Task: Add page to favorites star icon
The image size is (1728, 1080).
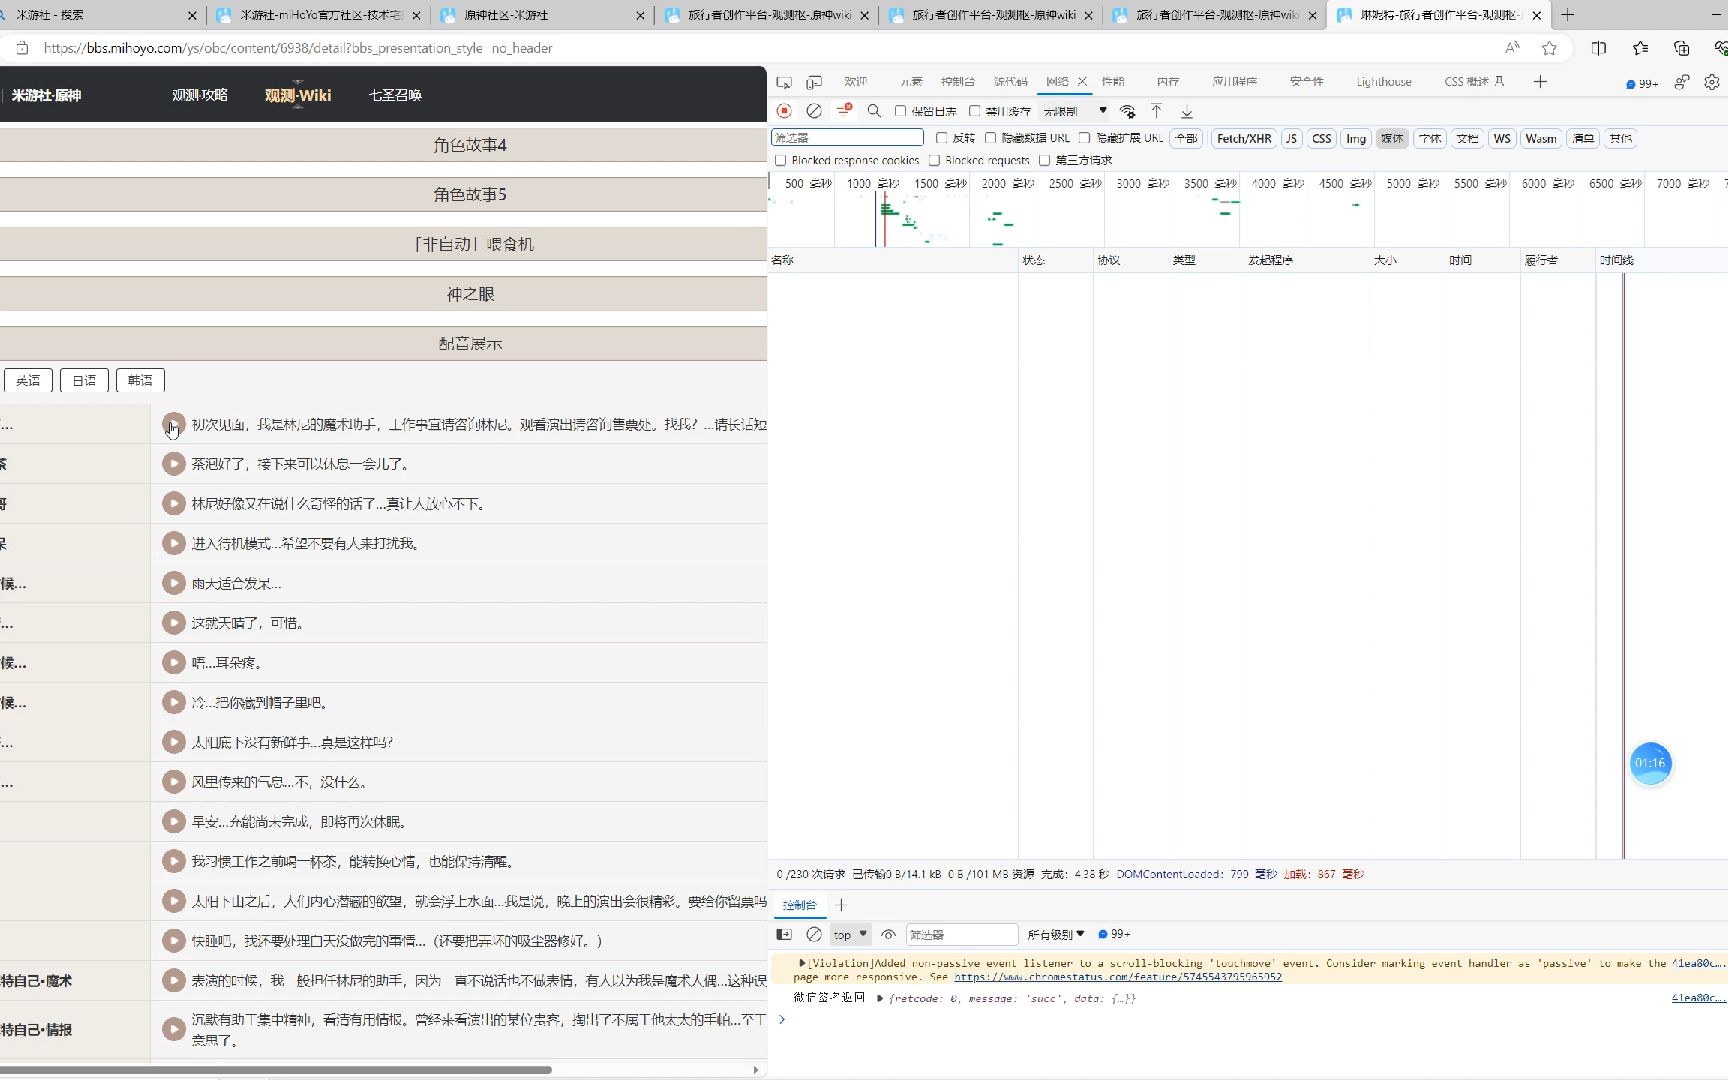Action: pos(1549,48)
